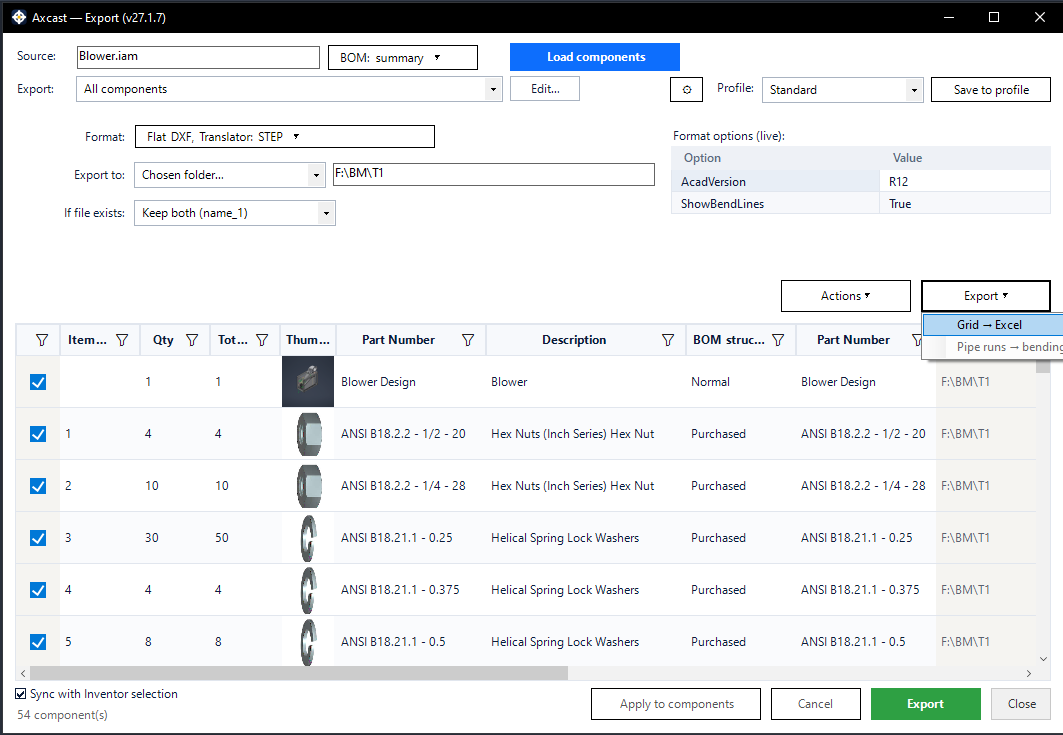
Task: Open the If file exists dropdown
Action: pos(235,213)
